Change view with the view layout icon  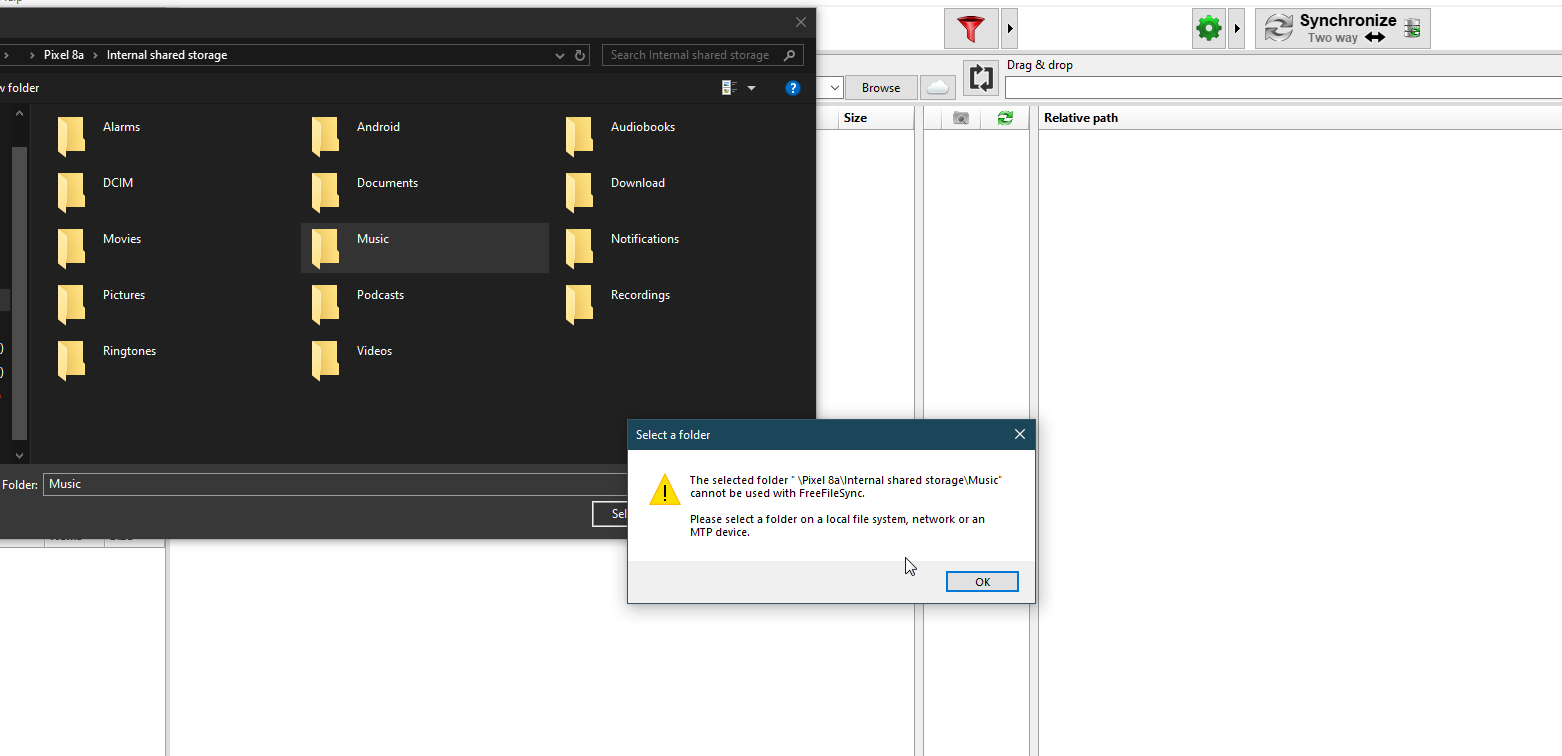coord(729,88)
